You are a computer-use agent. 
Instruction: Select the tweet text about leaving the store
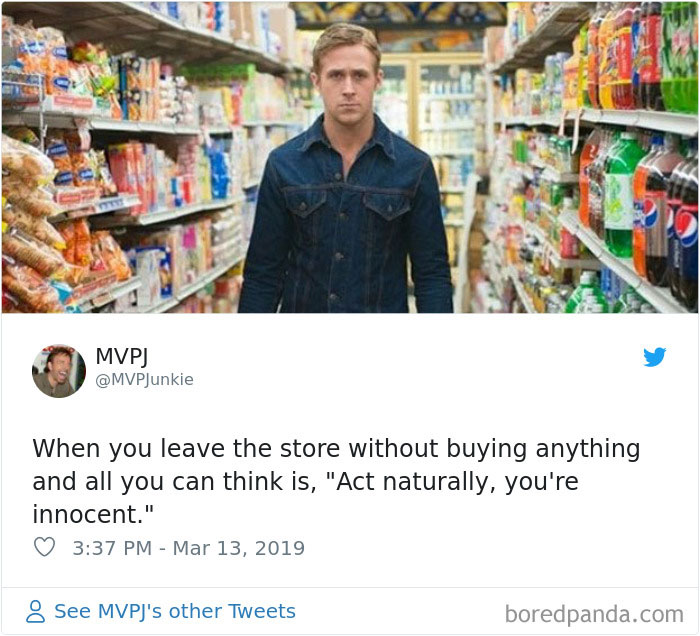pyautogui.click(x=336, y=481)
